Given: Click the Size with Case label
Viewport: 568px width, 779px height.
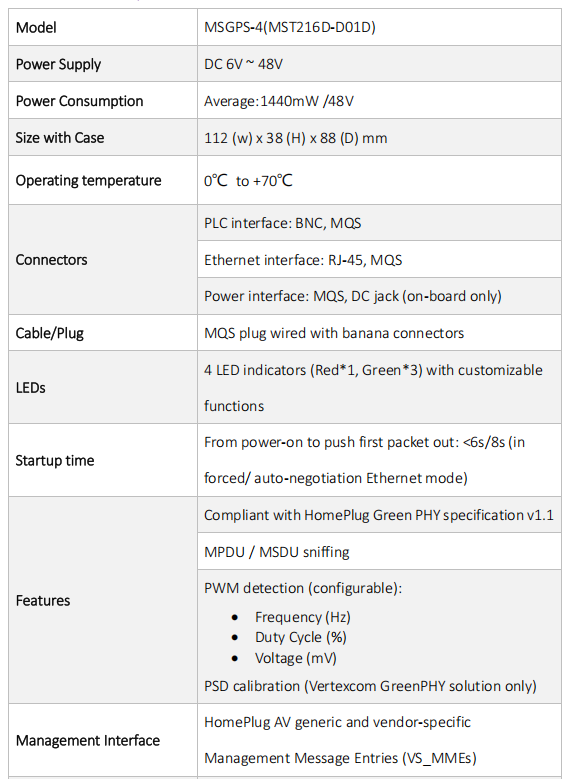Looking at the screenshot, I should [60, 138].
